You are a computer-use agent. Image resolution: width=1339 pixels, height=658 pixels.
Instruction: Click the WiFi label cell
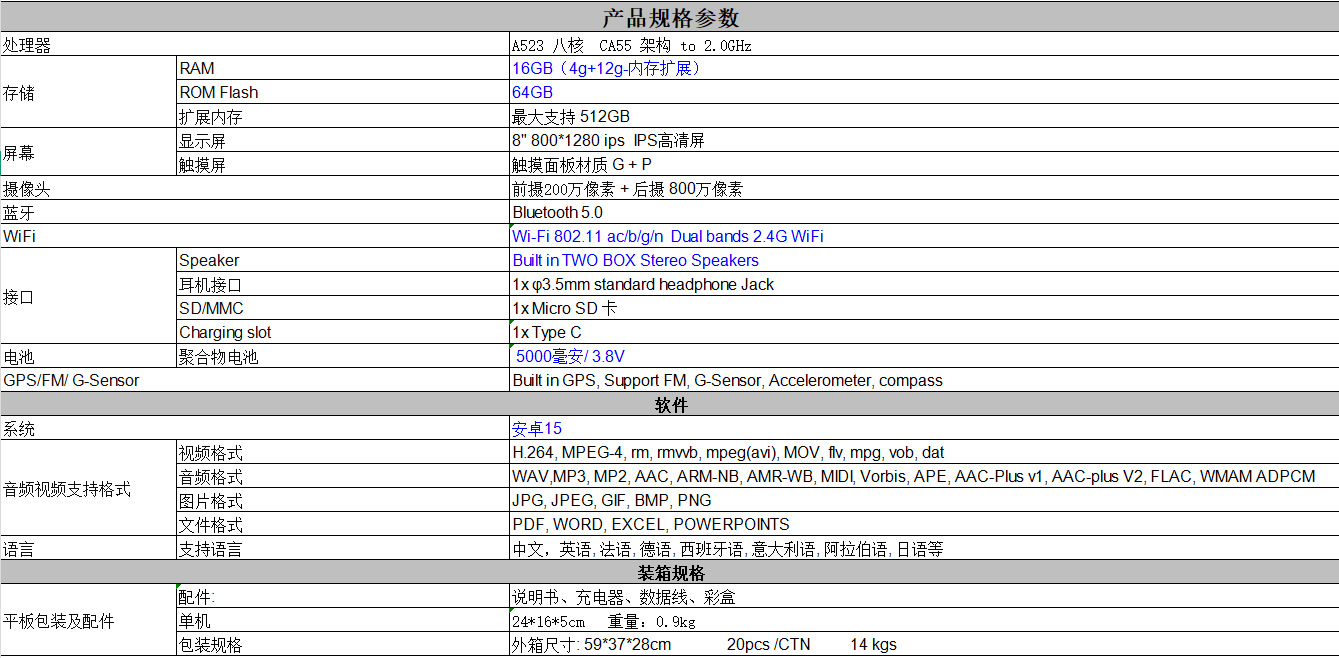[255, 237]
